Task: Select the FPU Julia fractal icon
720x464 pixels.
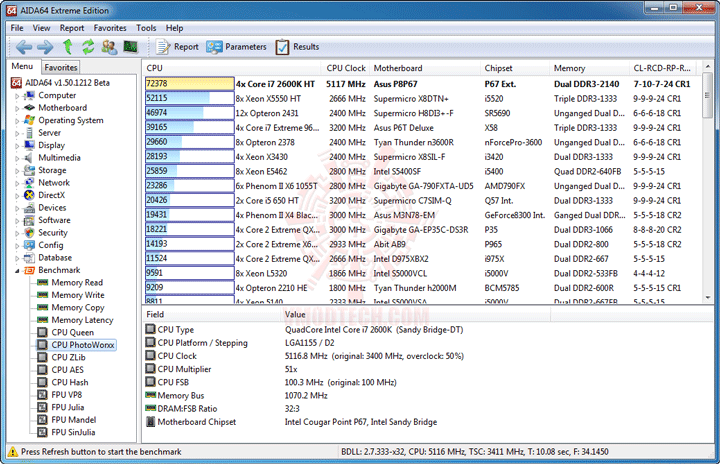Action: [43, 407]
